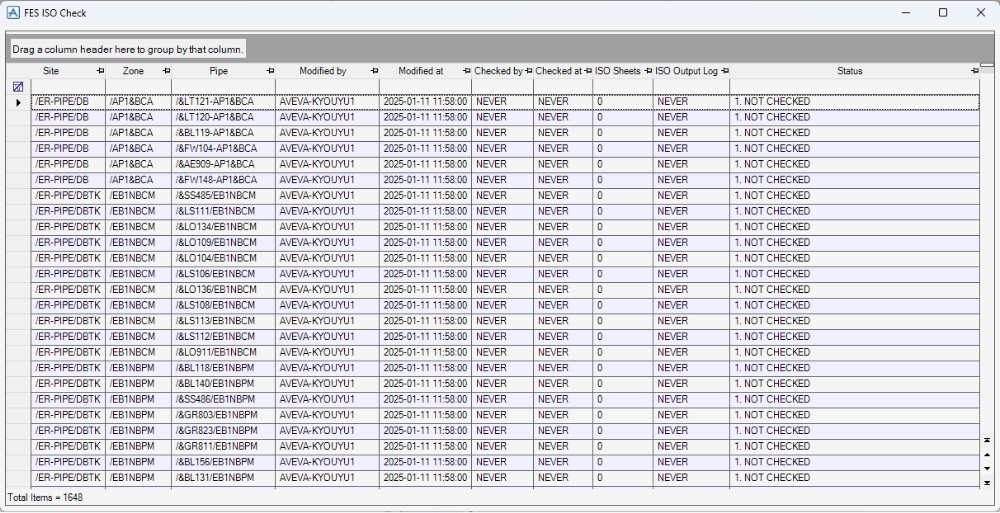Image resolution: width=1000 pixels, height=513 pixels.
Task: Sort by Checked by column header
Action: (498, 71)
